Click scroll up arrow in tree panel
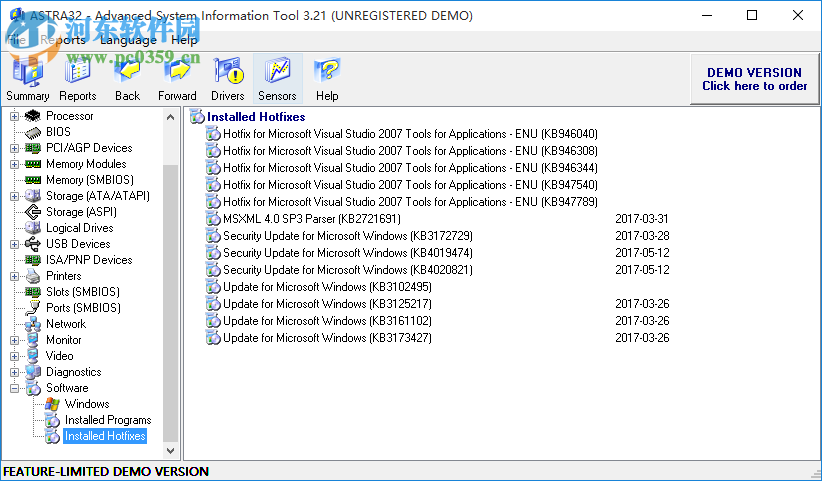 (x=170, y=117)
